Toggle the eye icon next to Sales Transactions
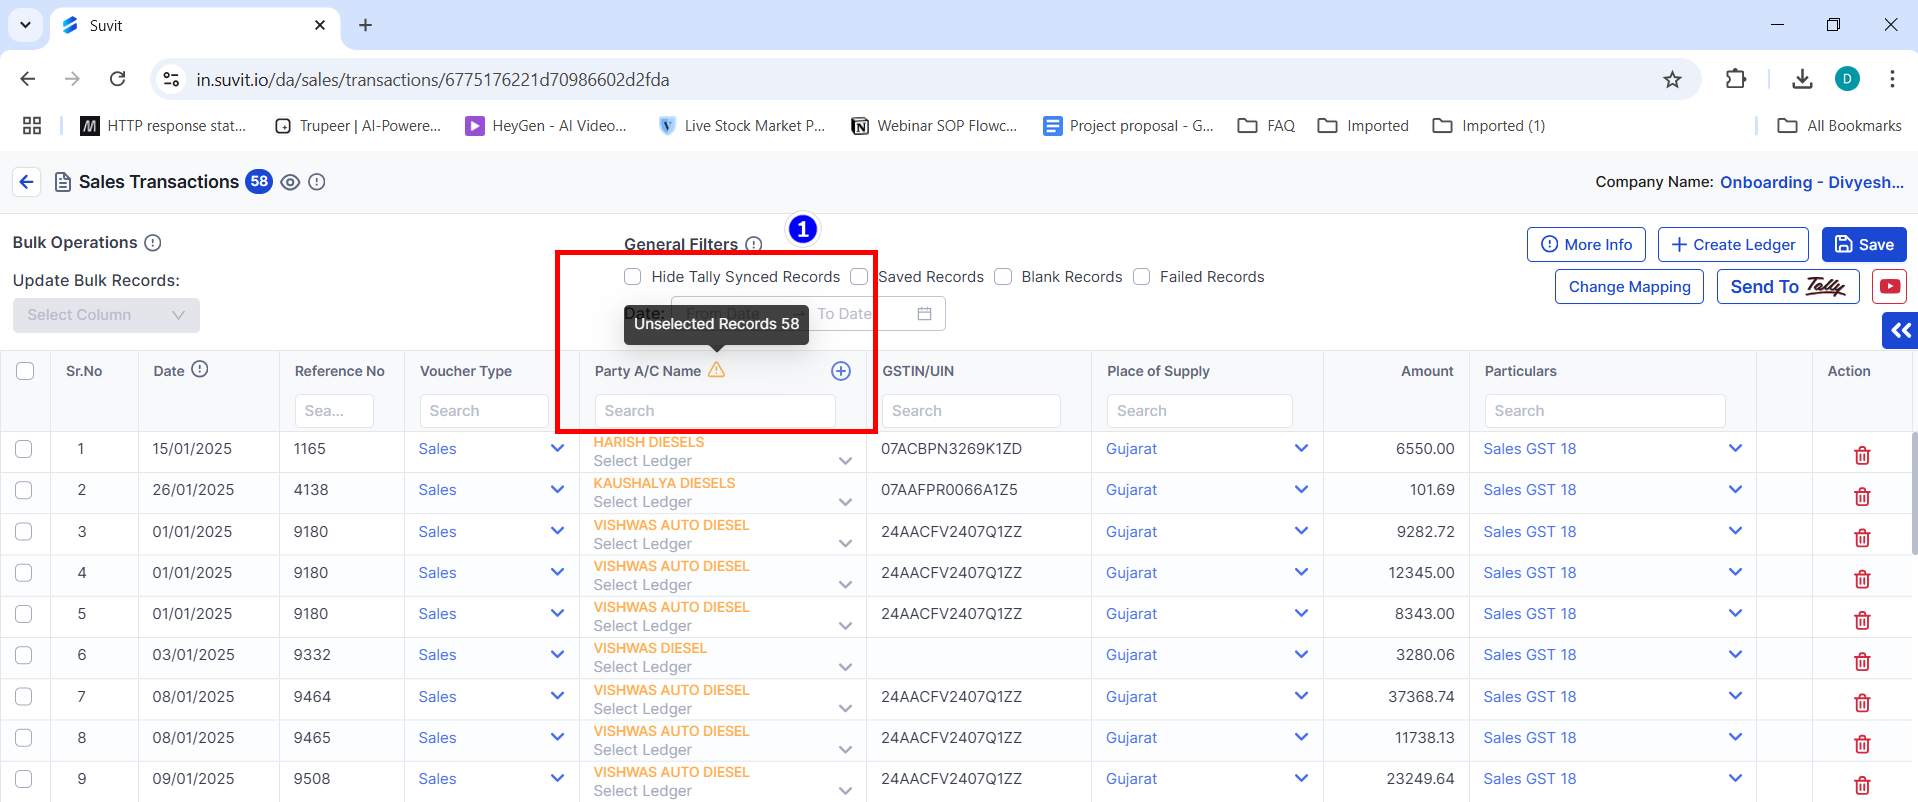The width and height of the screenshot is (1918, 802). pyautogui.click(x=290, y=182)
